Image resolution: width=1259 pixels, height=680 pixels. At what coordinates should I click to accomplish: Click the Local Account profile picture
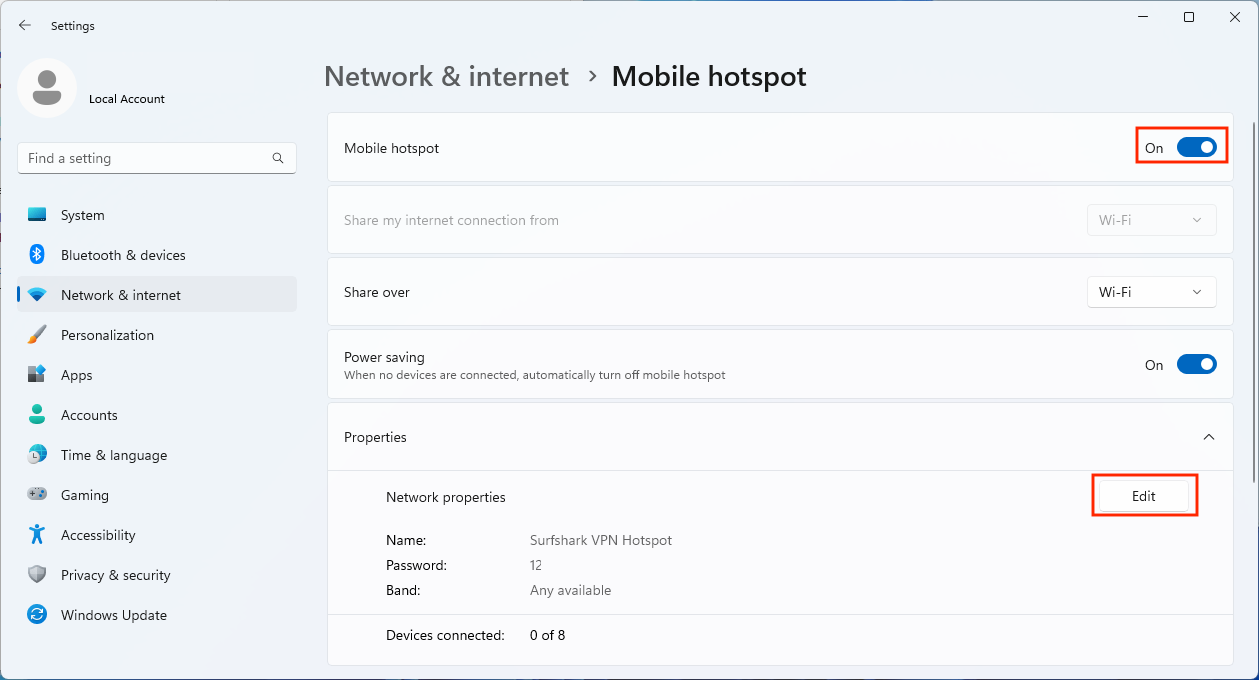pyautogui.click(x=47, y=89)
